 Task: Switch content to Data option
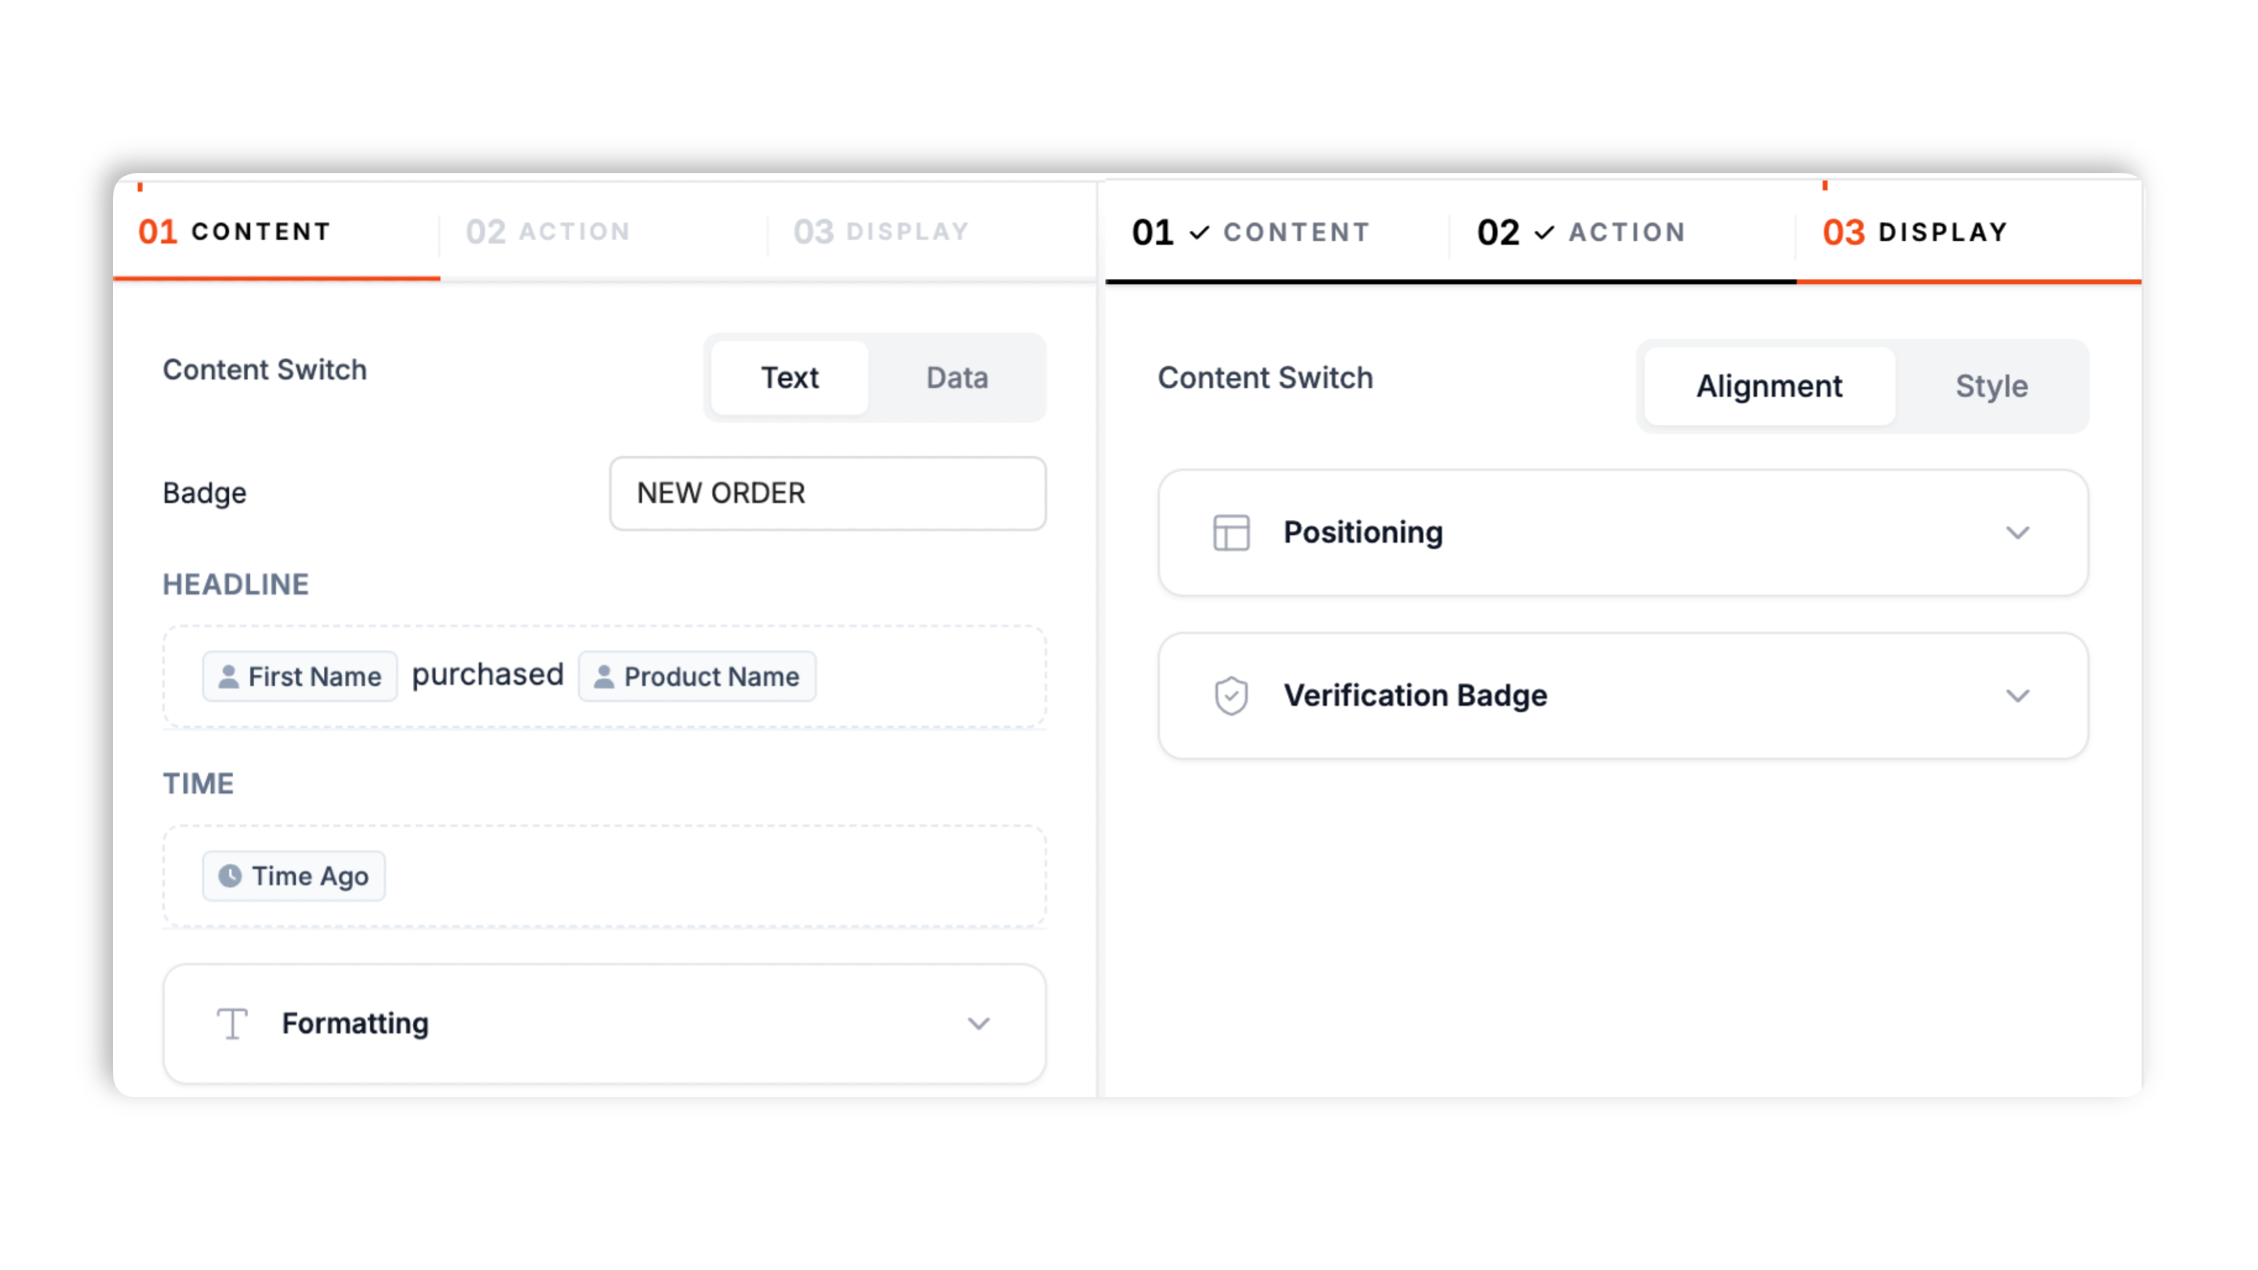point(957,378)
